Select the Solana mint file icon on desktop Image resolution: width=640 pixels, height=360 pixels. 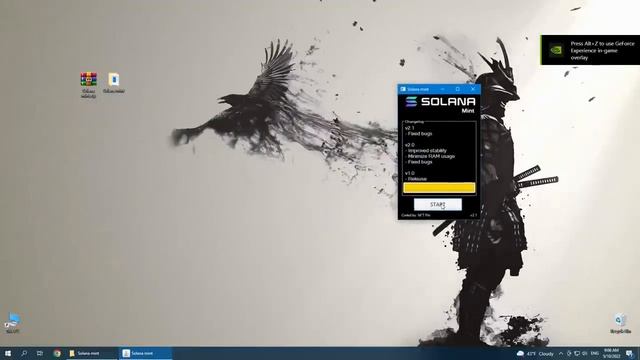[x=114, y=83]
